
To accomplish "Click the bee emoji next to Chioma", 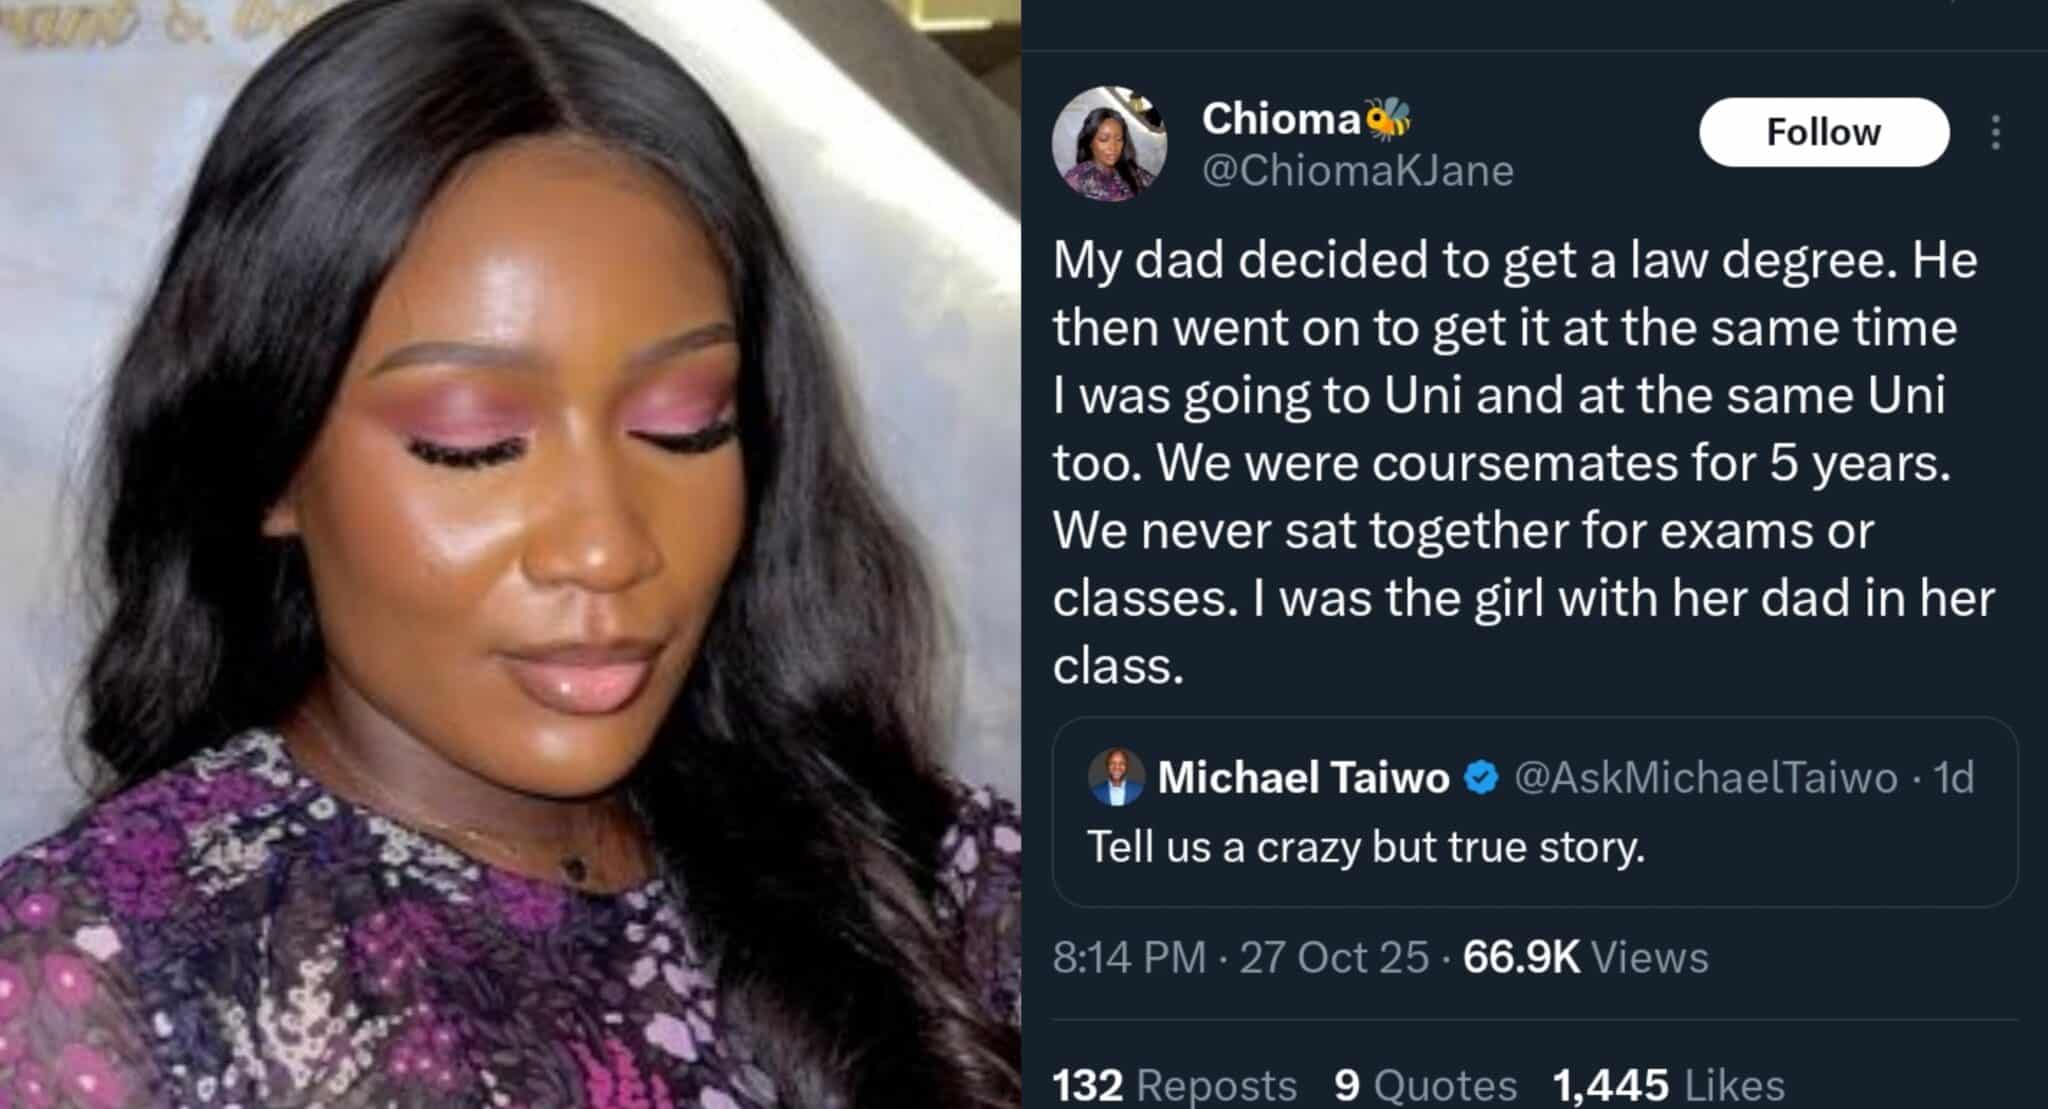I will (1389, 117).
